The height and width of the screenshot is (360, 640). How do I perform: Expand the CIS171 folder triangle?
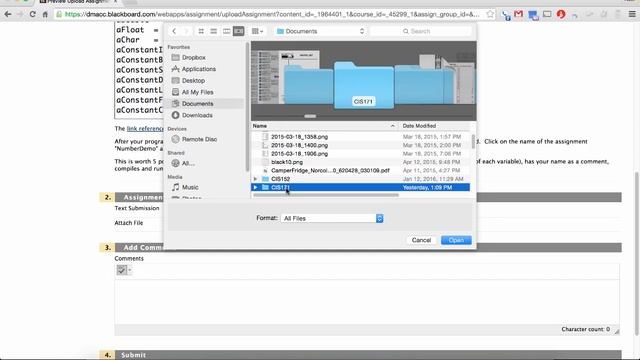256,187
